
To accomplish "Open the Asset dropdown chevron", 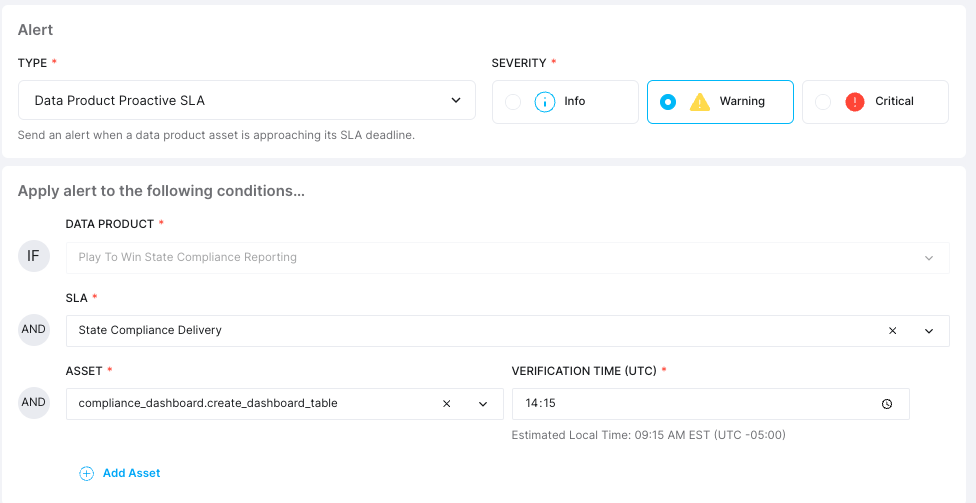I will coord(483,404).
